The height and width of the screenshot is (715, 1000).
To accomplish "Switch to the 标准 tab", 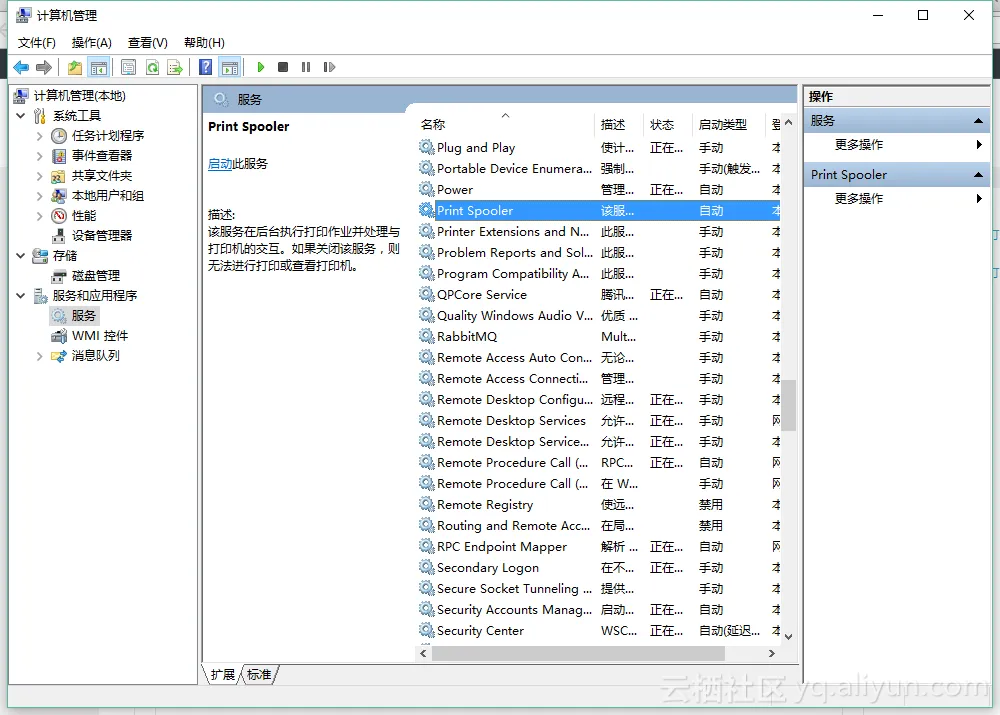I will click(x=259, y=675).
